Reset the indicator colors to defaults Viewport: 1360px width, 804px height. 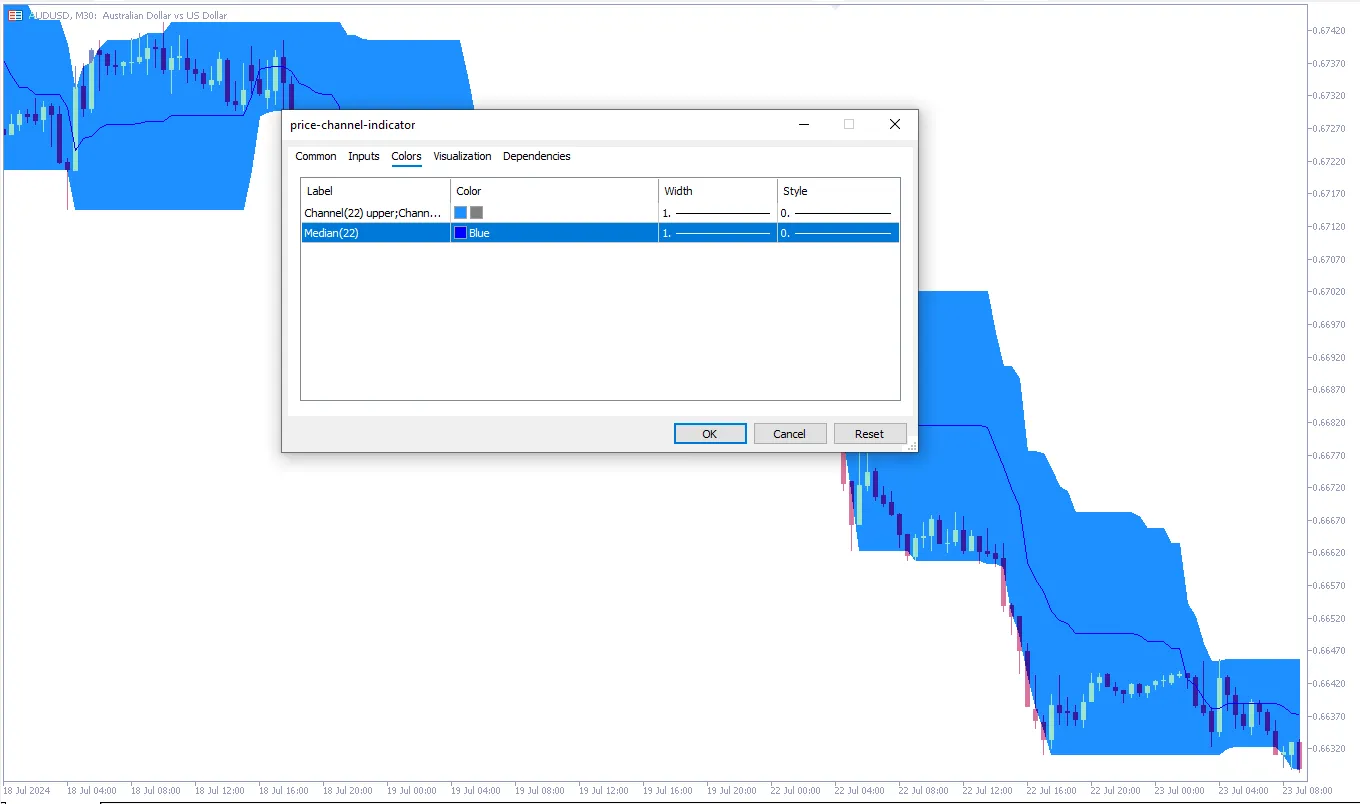[x=869, y=434]
